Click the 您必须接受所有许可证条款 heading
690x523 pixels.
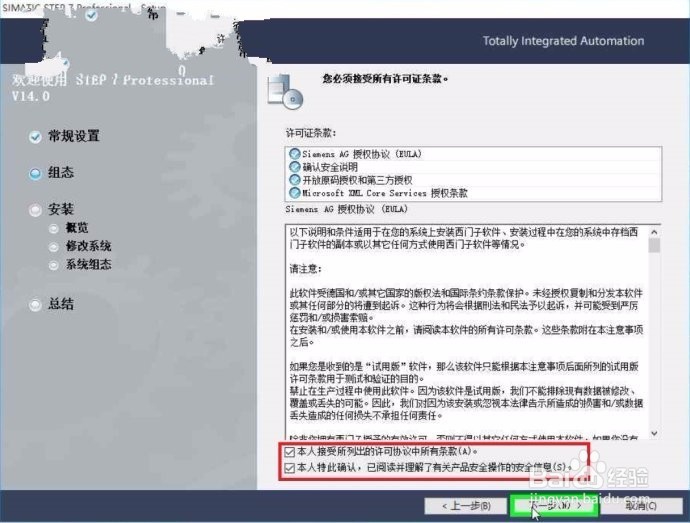point(385,79)
